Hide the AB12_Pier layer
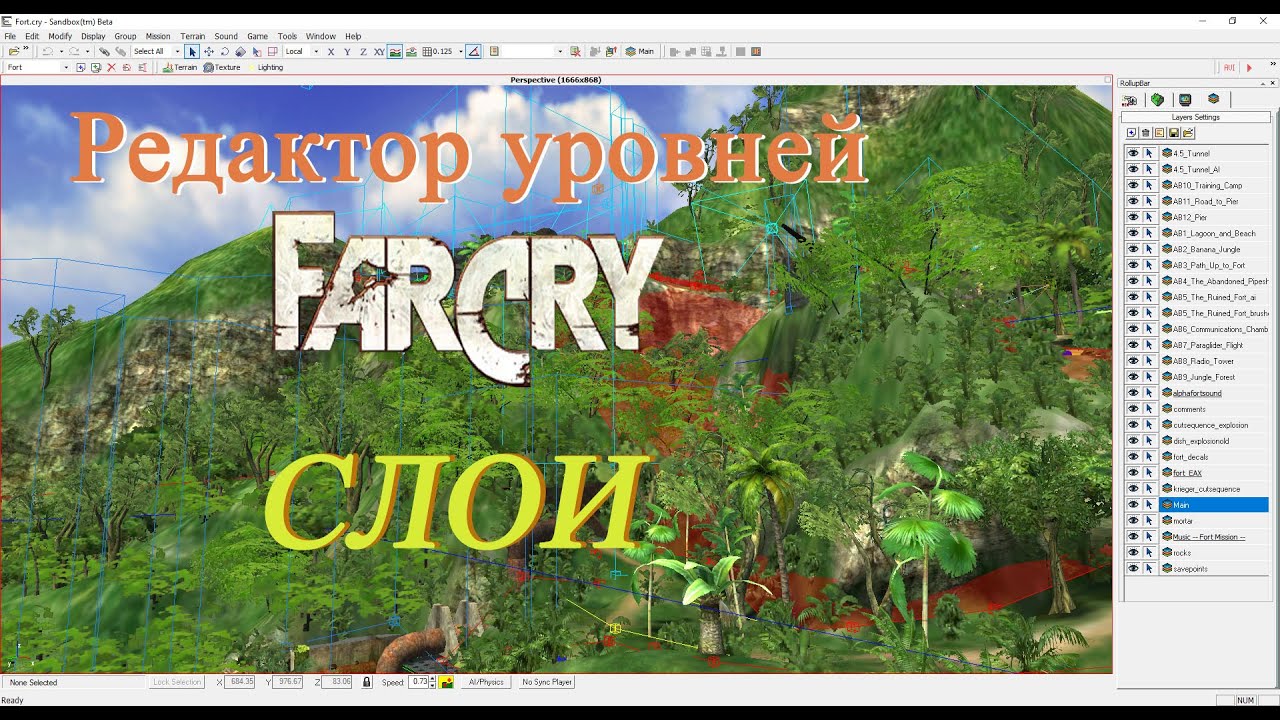 [x=1133, y=217]
